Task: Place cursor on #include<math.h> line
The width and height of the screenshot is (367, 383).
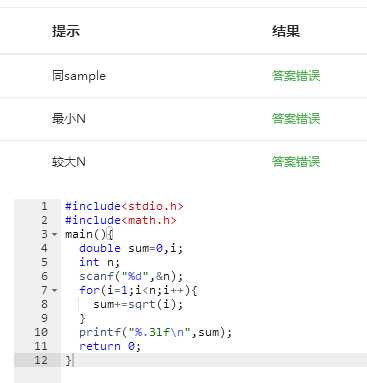Action: click(121, 220)
